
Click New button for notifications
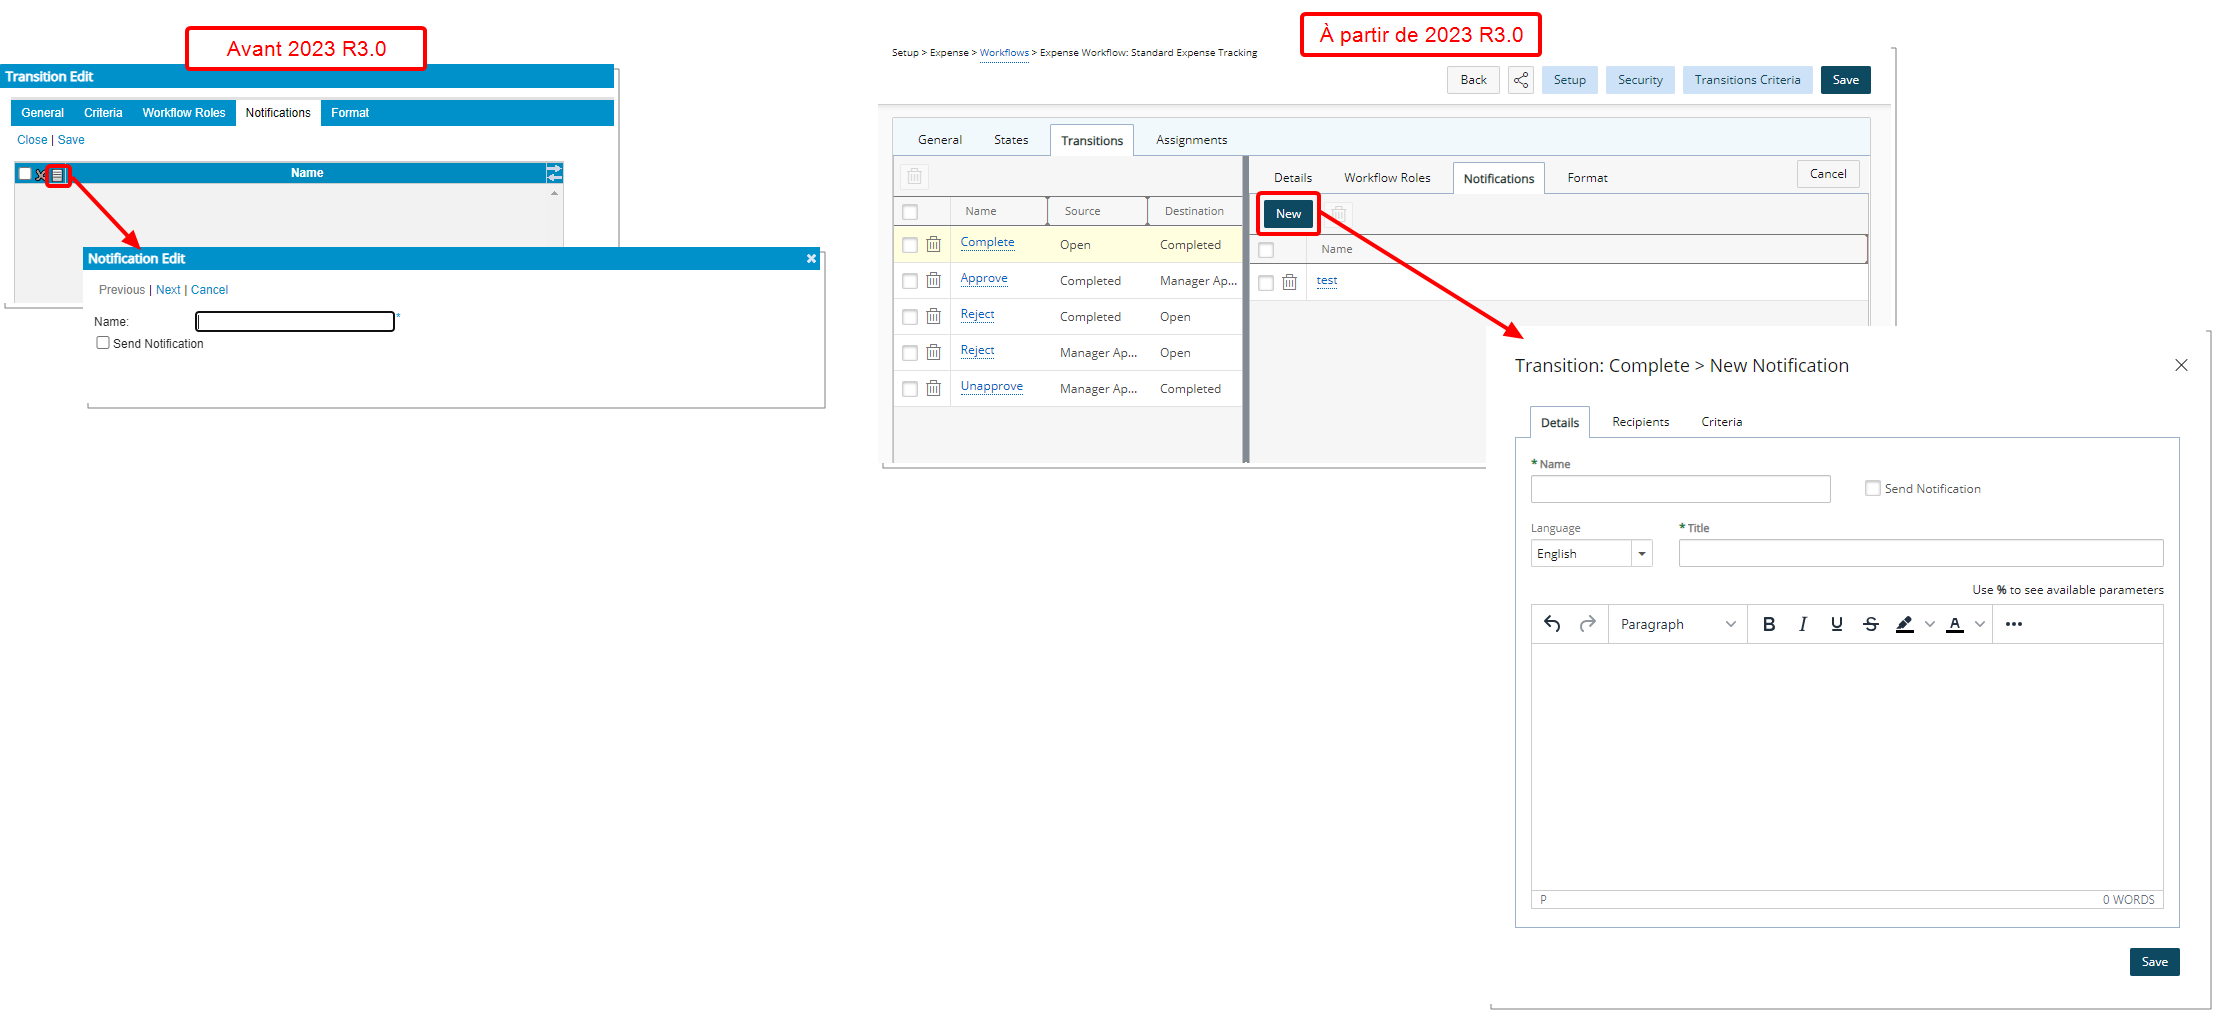pyautogui.click(x=1288, y=214)
